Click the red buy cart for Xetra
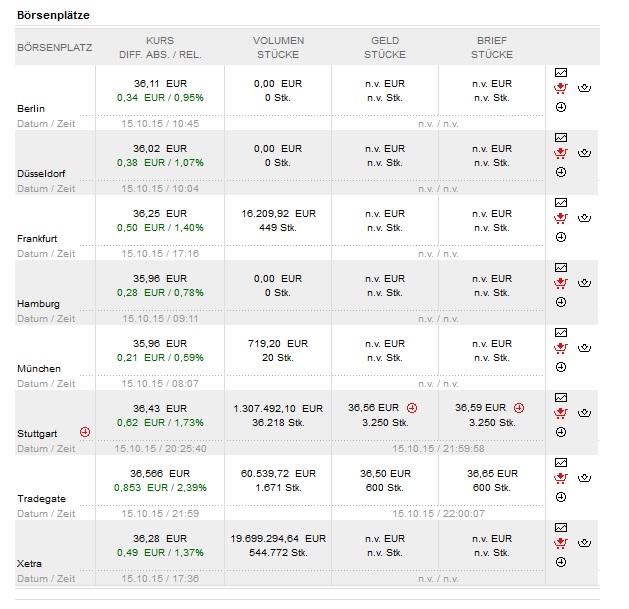Image resolution: width=629 pixels, height=609 pixels. click(560, 543)
